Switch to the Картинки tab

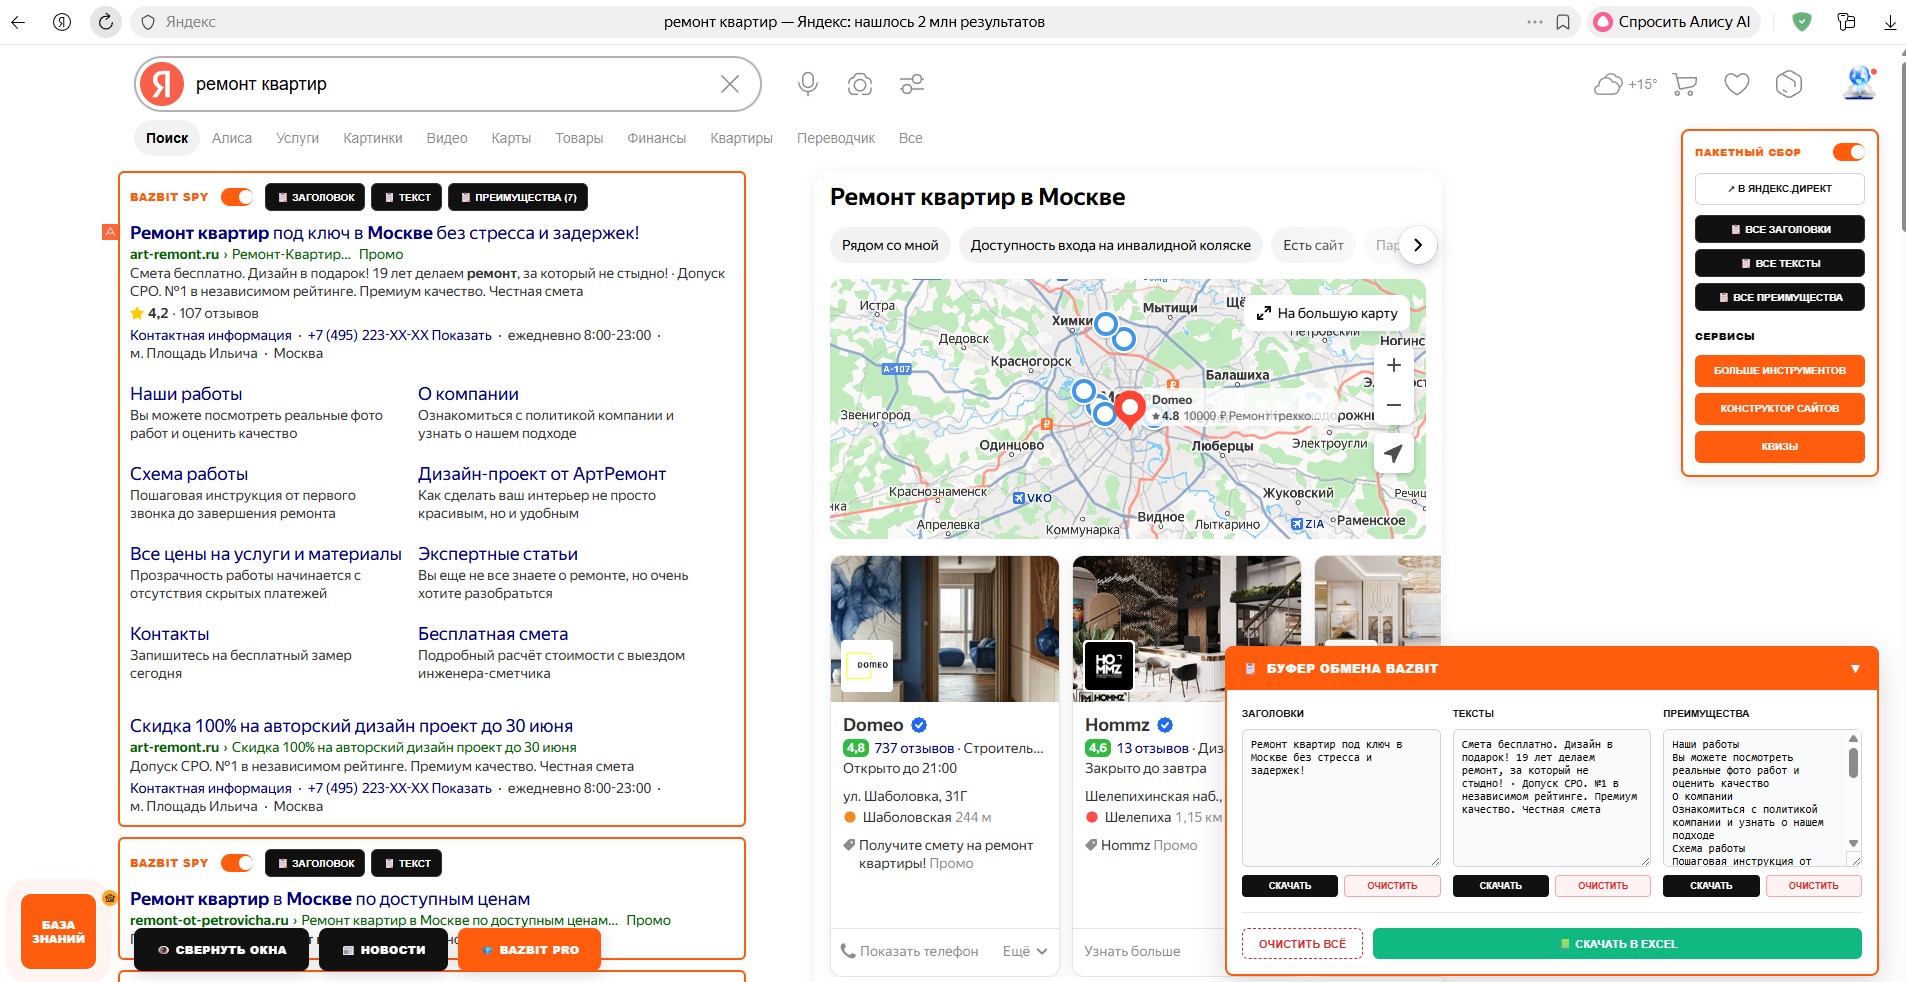point(373,138)
